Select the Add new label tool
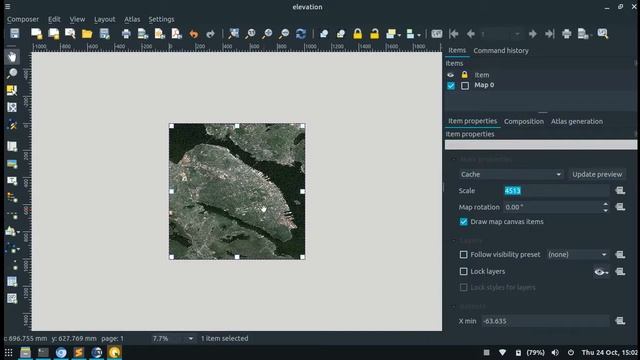640x360 pixels. [12, 181]
